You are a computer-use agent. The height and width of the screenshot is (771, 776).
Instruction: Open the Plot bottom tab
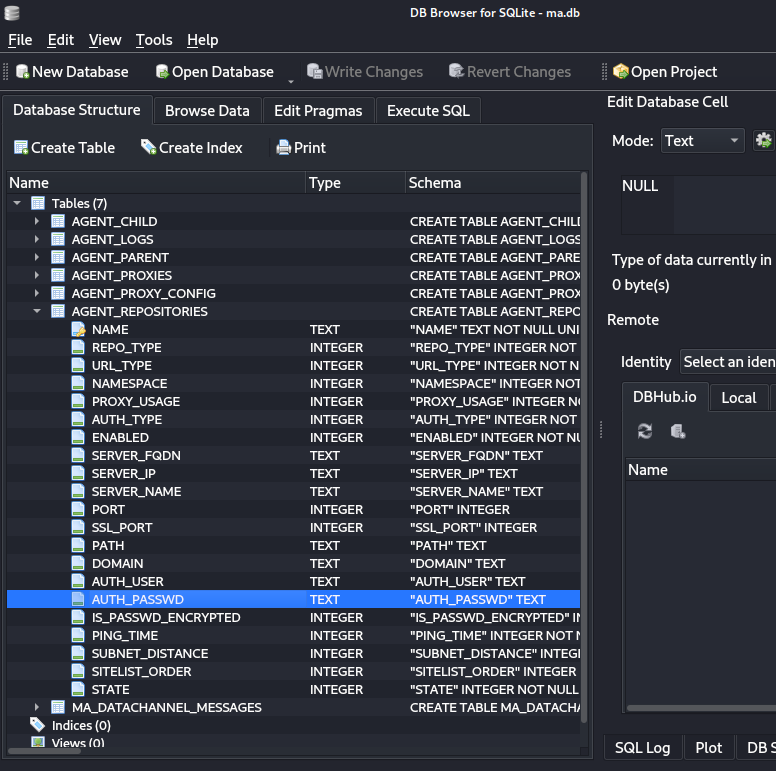tap(709, 747)
